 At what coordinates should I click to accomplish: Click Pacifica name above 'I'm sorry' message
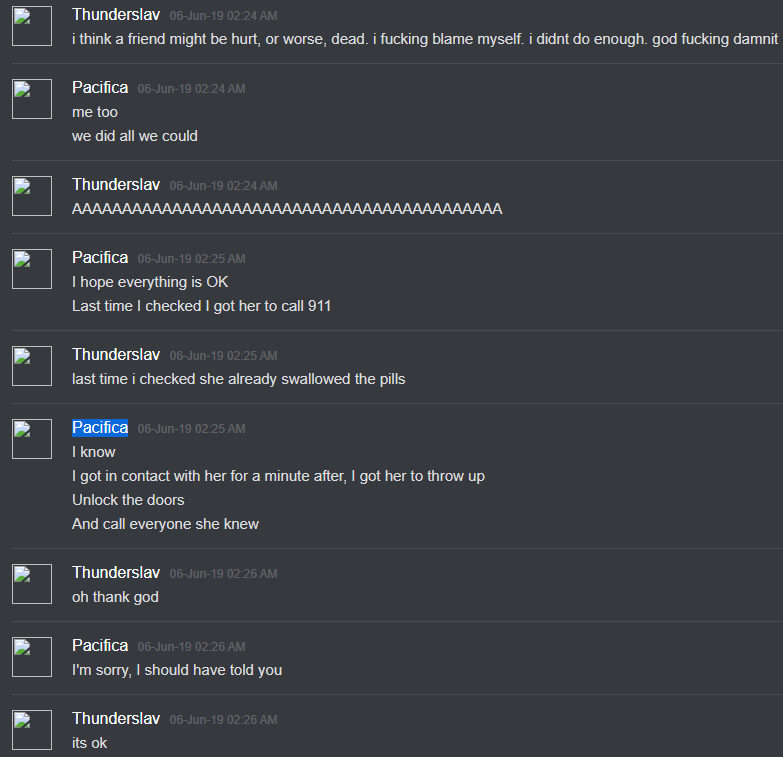(x=100, y=646)
